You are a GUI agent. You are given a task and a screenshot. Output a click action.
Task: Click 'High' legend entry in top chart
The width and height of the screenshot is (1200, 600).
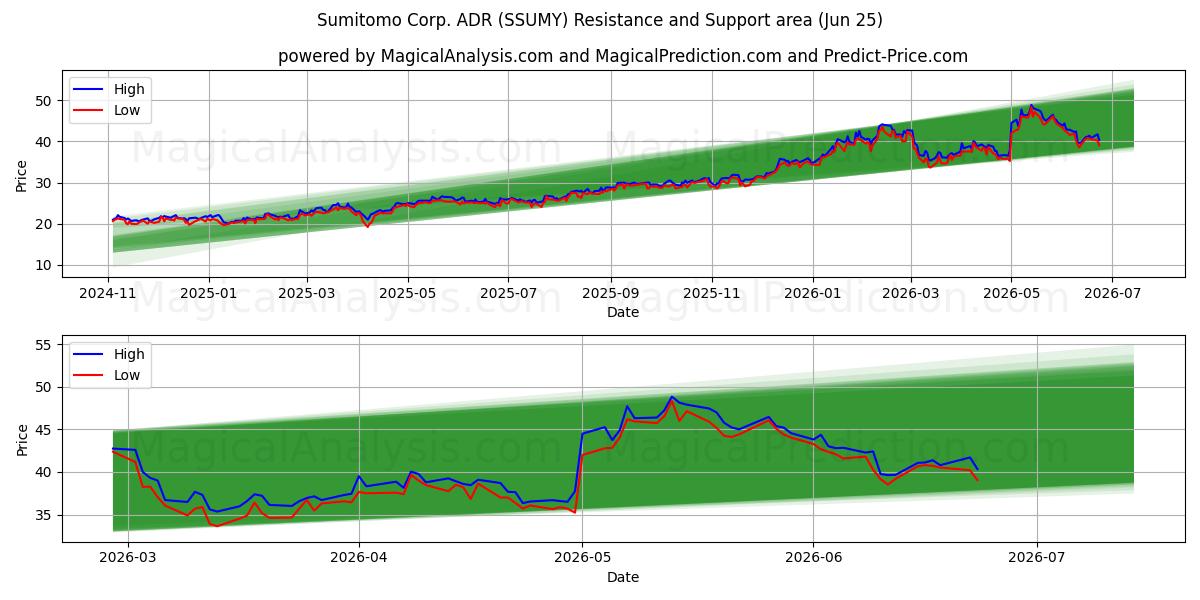coord(129,89)
